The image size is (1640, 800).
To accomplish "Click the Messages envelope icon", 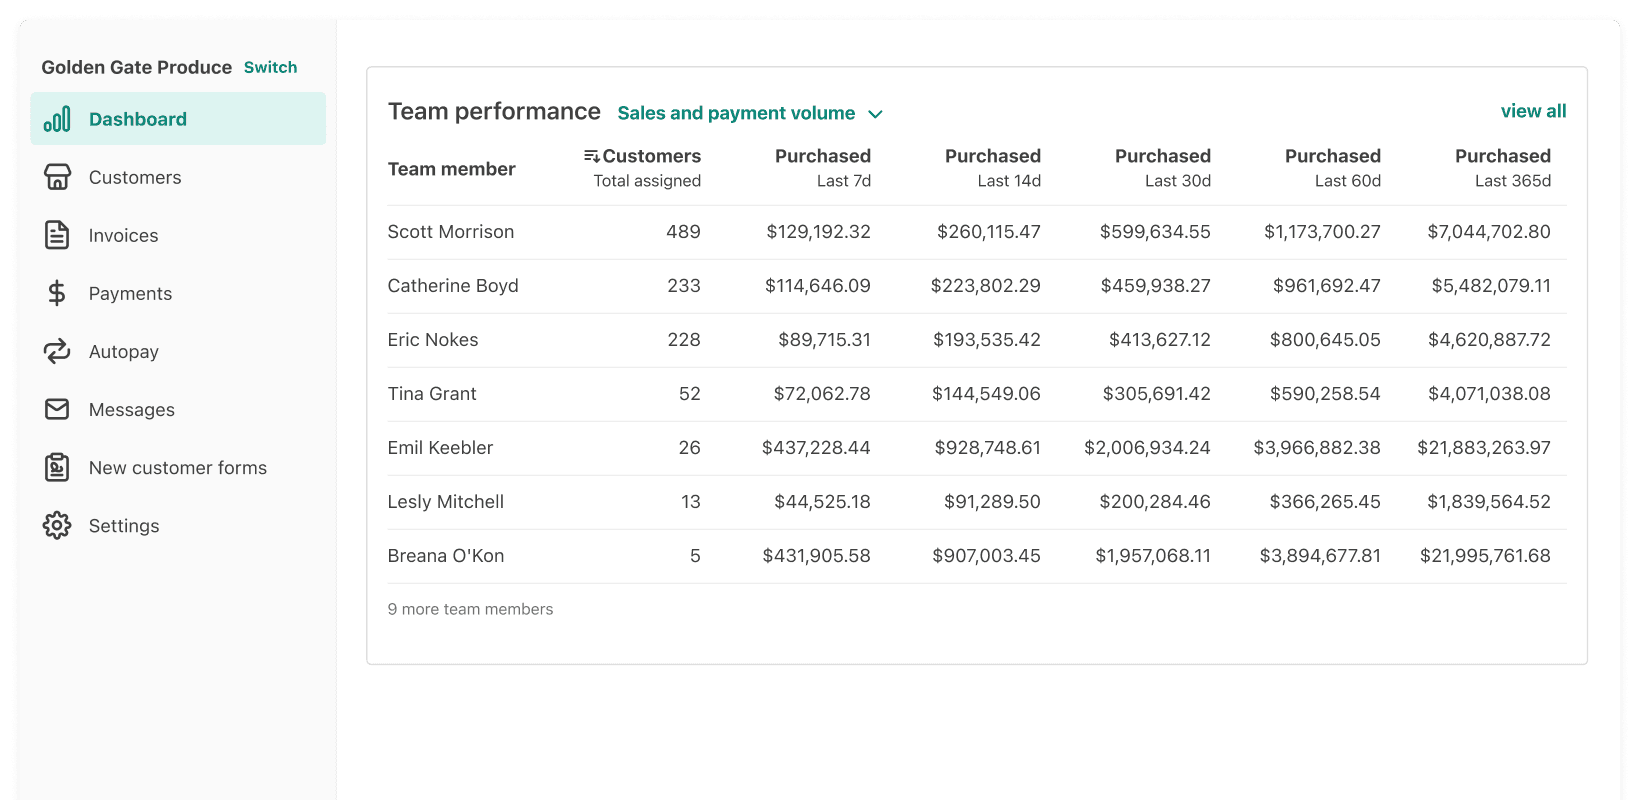I will tap(57, 409).
